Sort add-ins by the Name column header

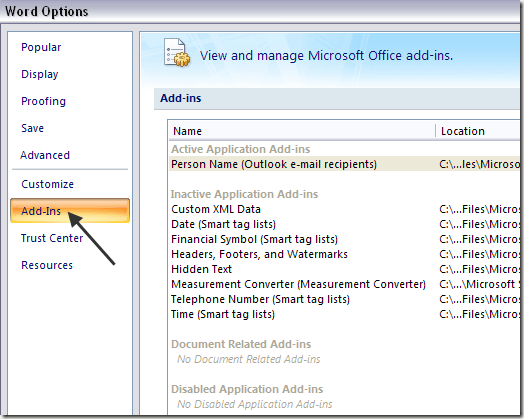tap(302, 131)
